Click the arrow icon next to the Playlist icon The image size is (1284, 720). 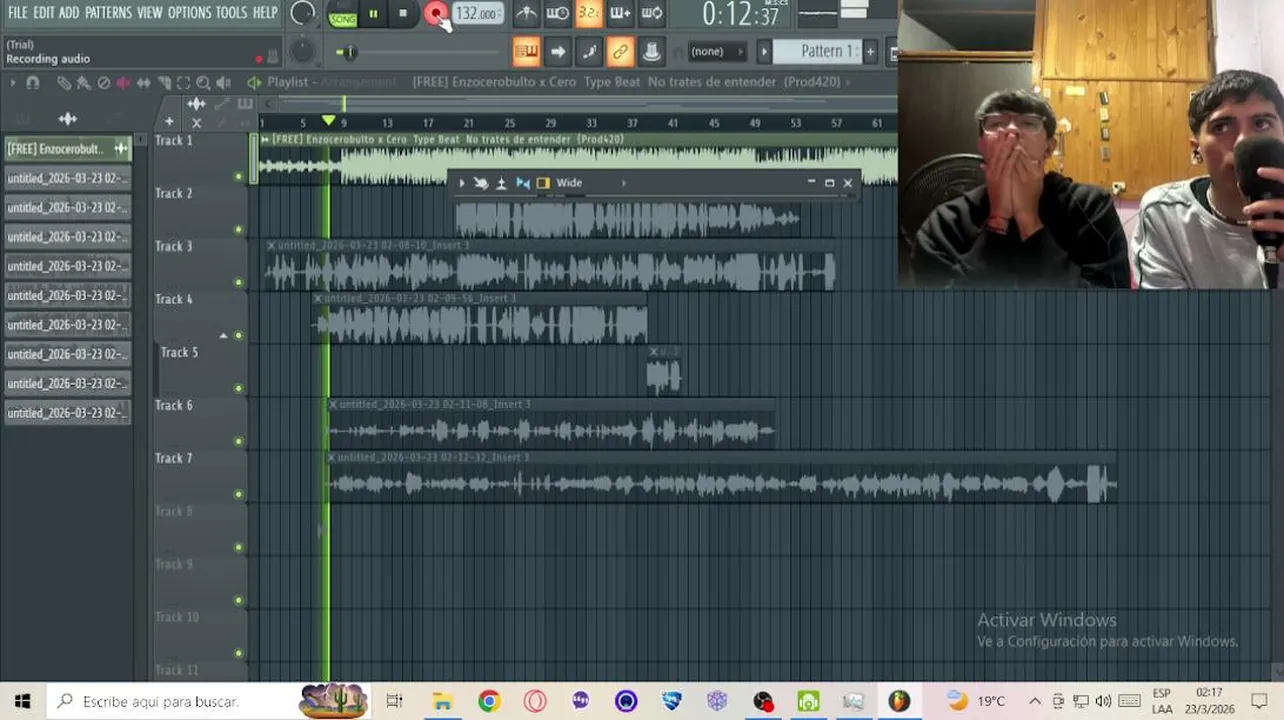(558, 51)
